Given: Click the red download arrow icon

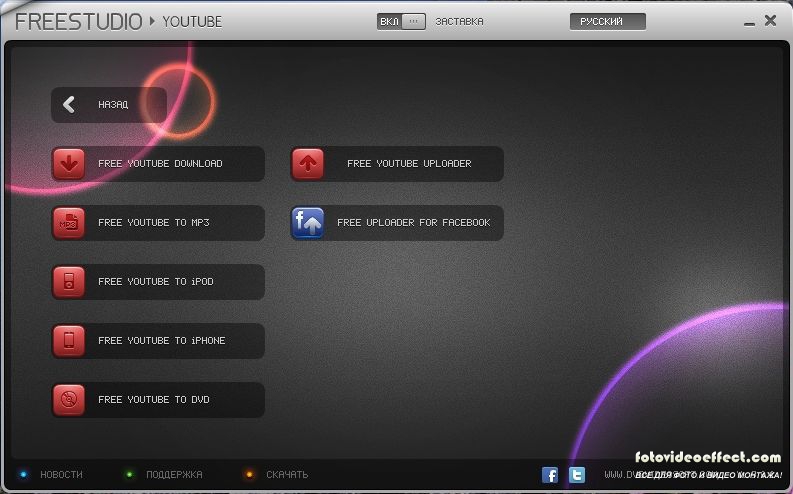Looking at the screenshot, I should 69,164.
